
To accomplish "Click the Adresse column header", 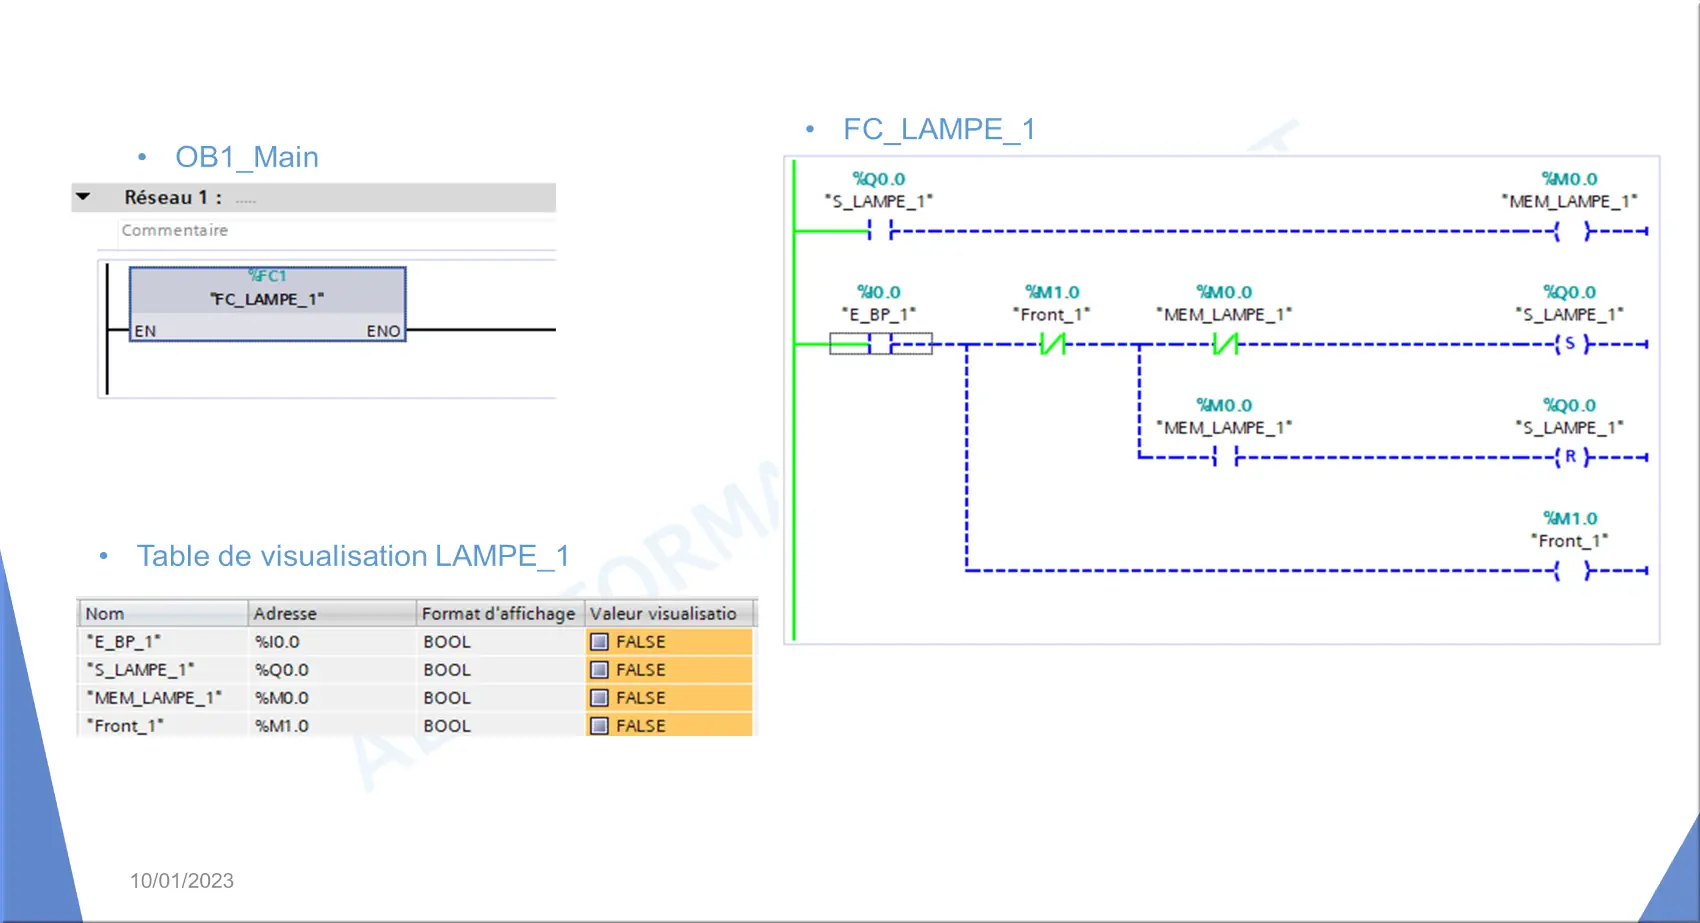I will pos(331,613).
